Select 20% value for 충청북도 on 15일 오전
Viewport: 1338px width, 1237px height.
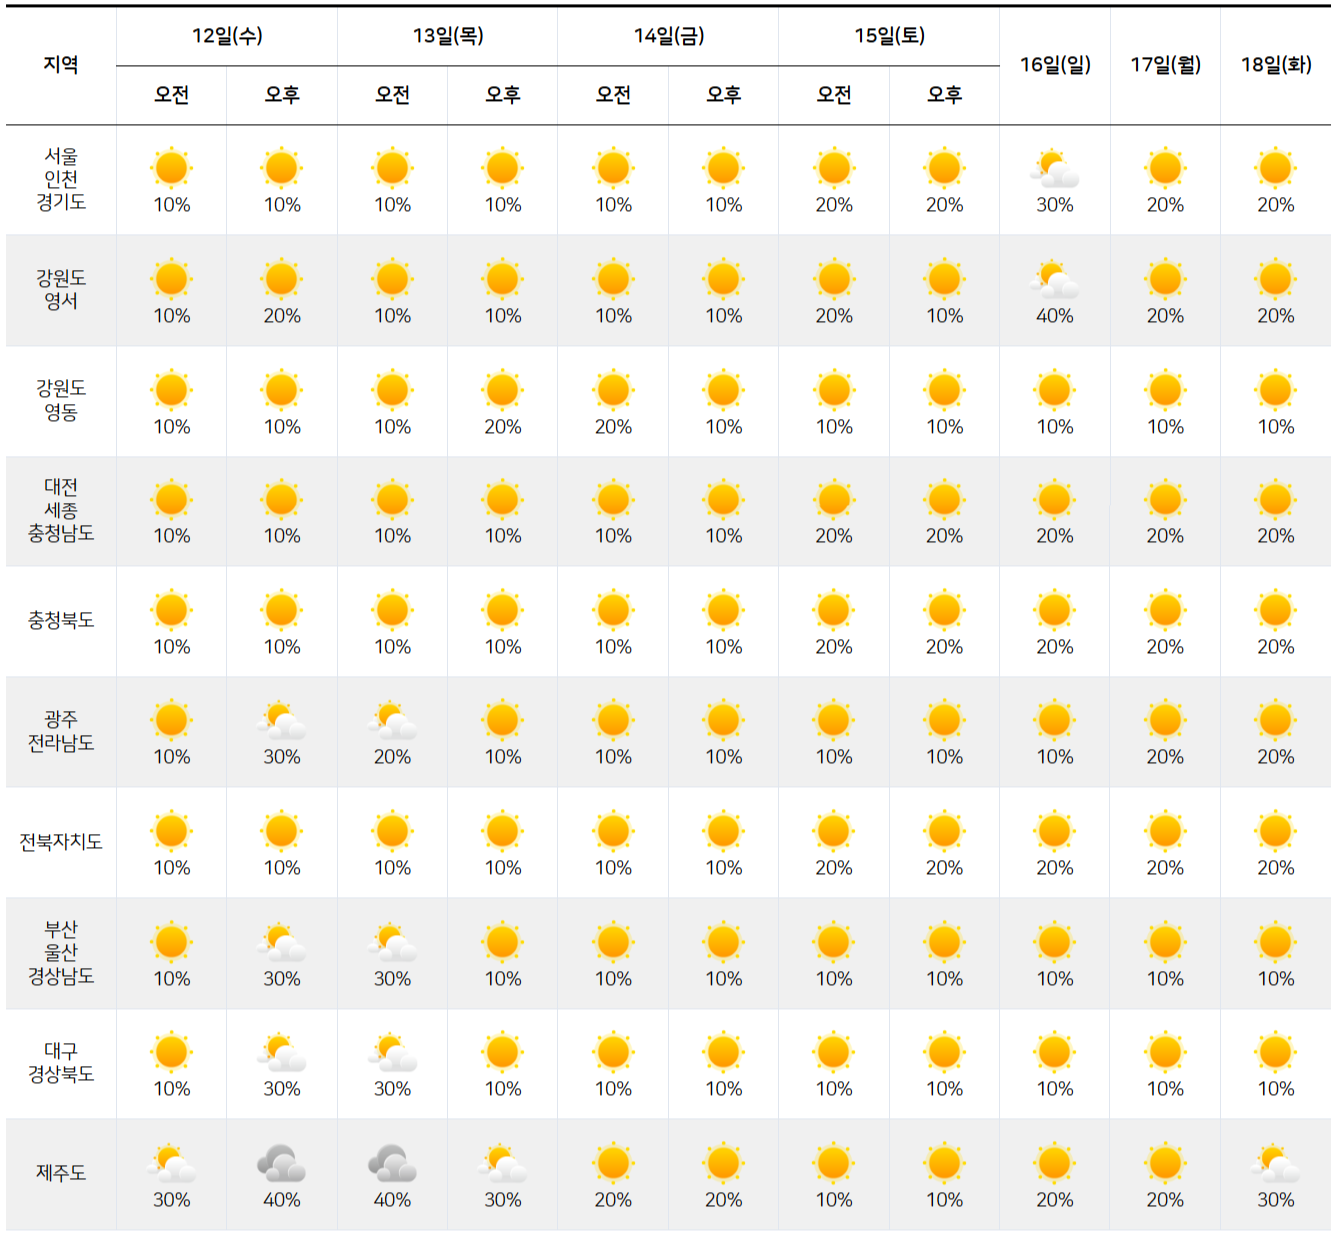[833, 647]
